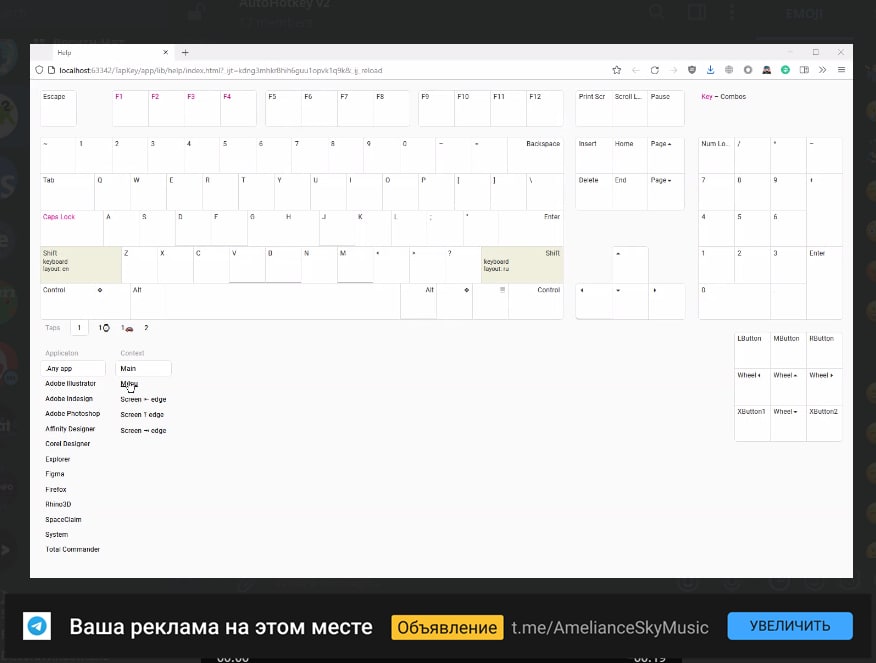Image resolution: width=876 pixels, height=663 pixels.
Task: Choose Total Commander application
Action: pyautogui.click(x=73, y=550)
